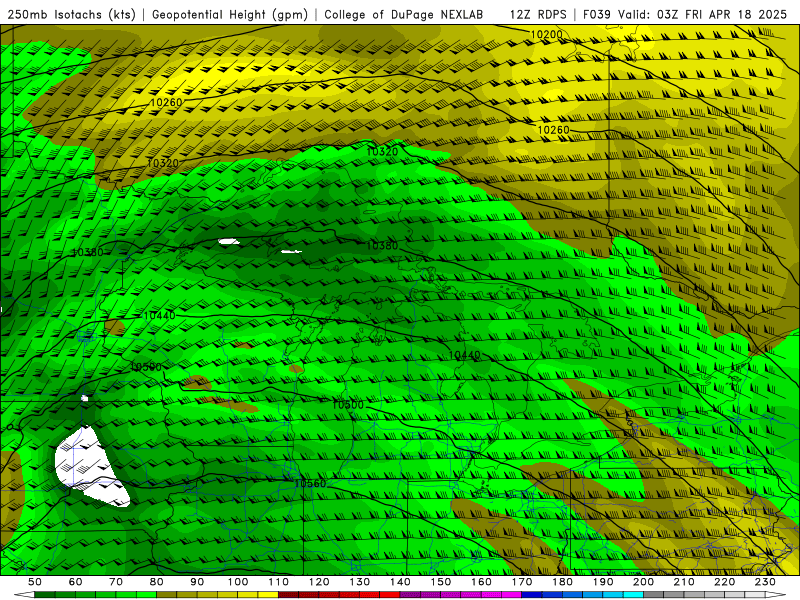Pick the bright yellow colorbar segment below 110

pos(268,595)
